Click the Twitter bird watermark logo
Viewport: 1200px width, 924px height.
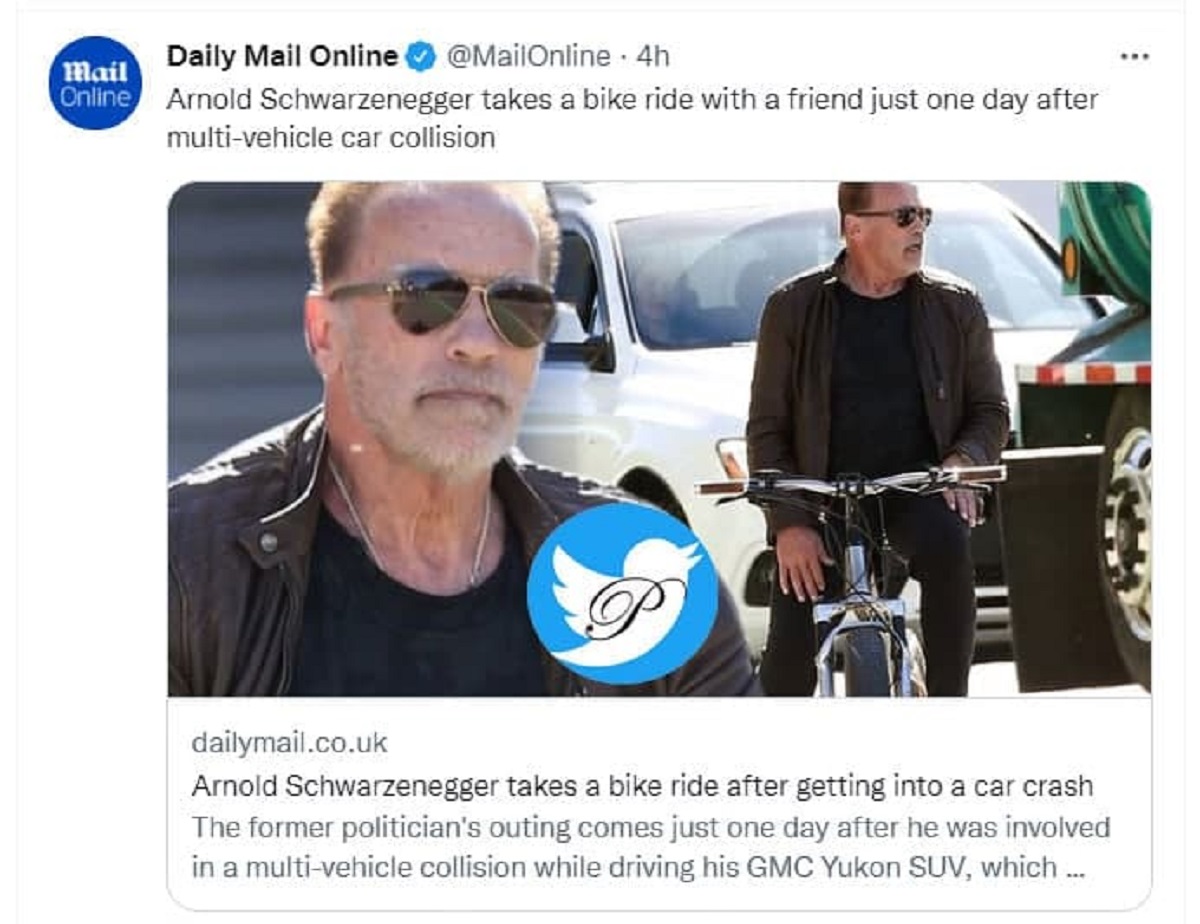tap(622, 593)
